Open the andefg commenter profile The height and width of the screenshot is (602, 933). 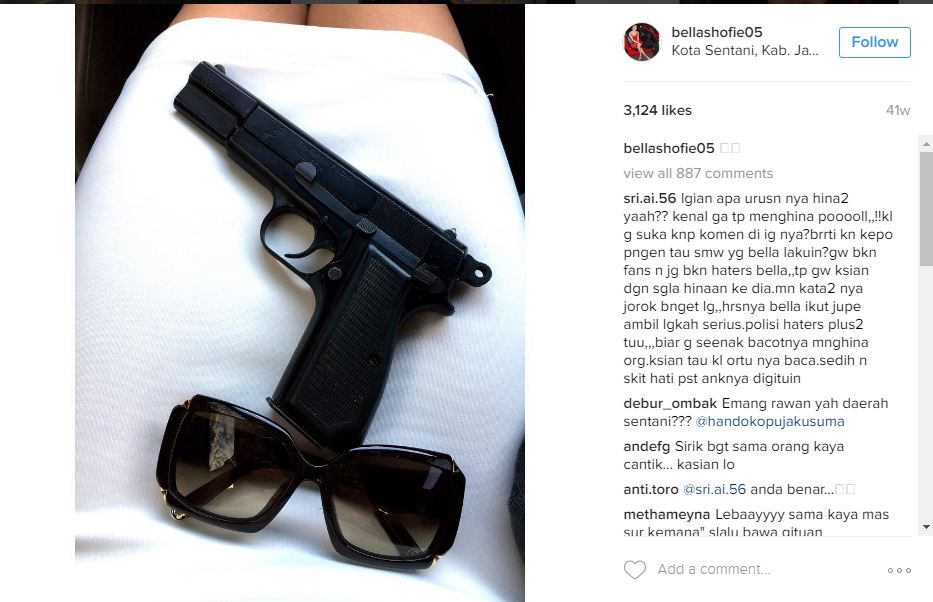pos(647,446)
